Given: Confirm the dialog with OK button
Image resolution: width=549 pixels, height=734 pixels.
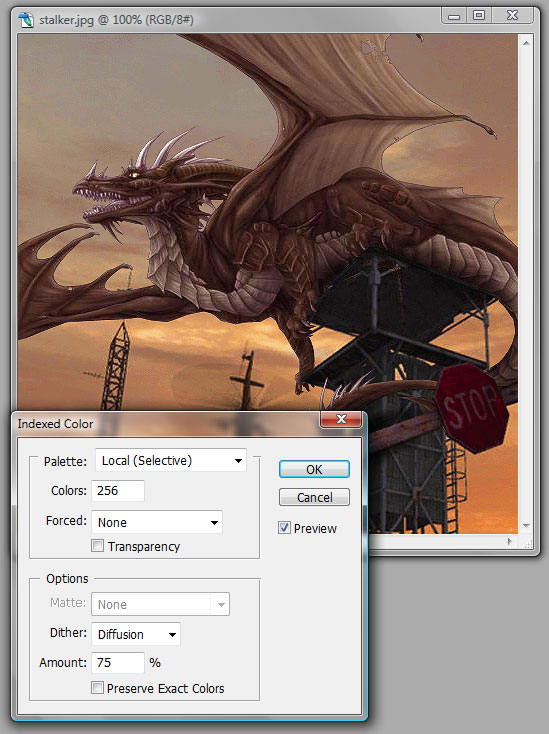Looking at the screenshot, I should point(314,469).
